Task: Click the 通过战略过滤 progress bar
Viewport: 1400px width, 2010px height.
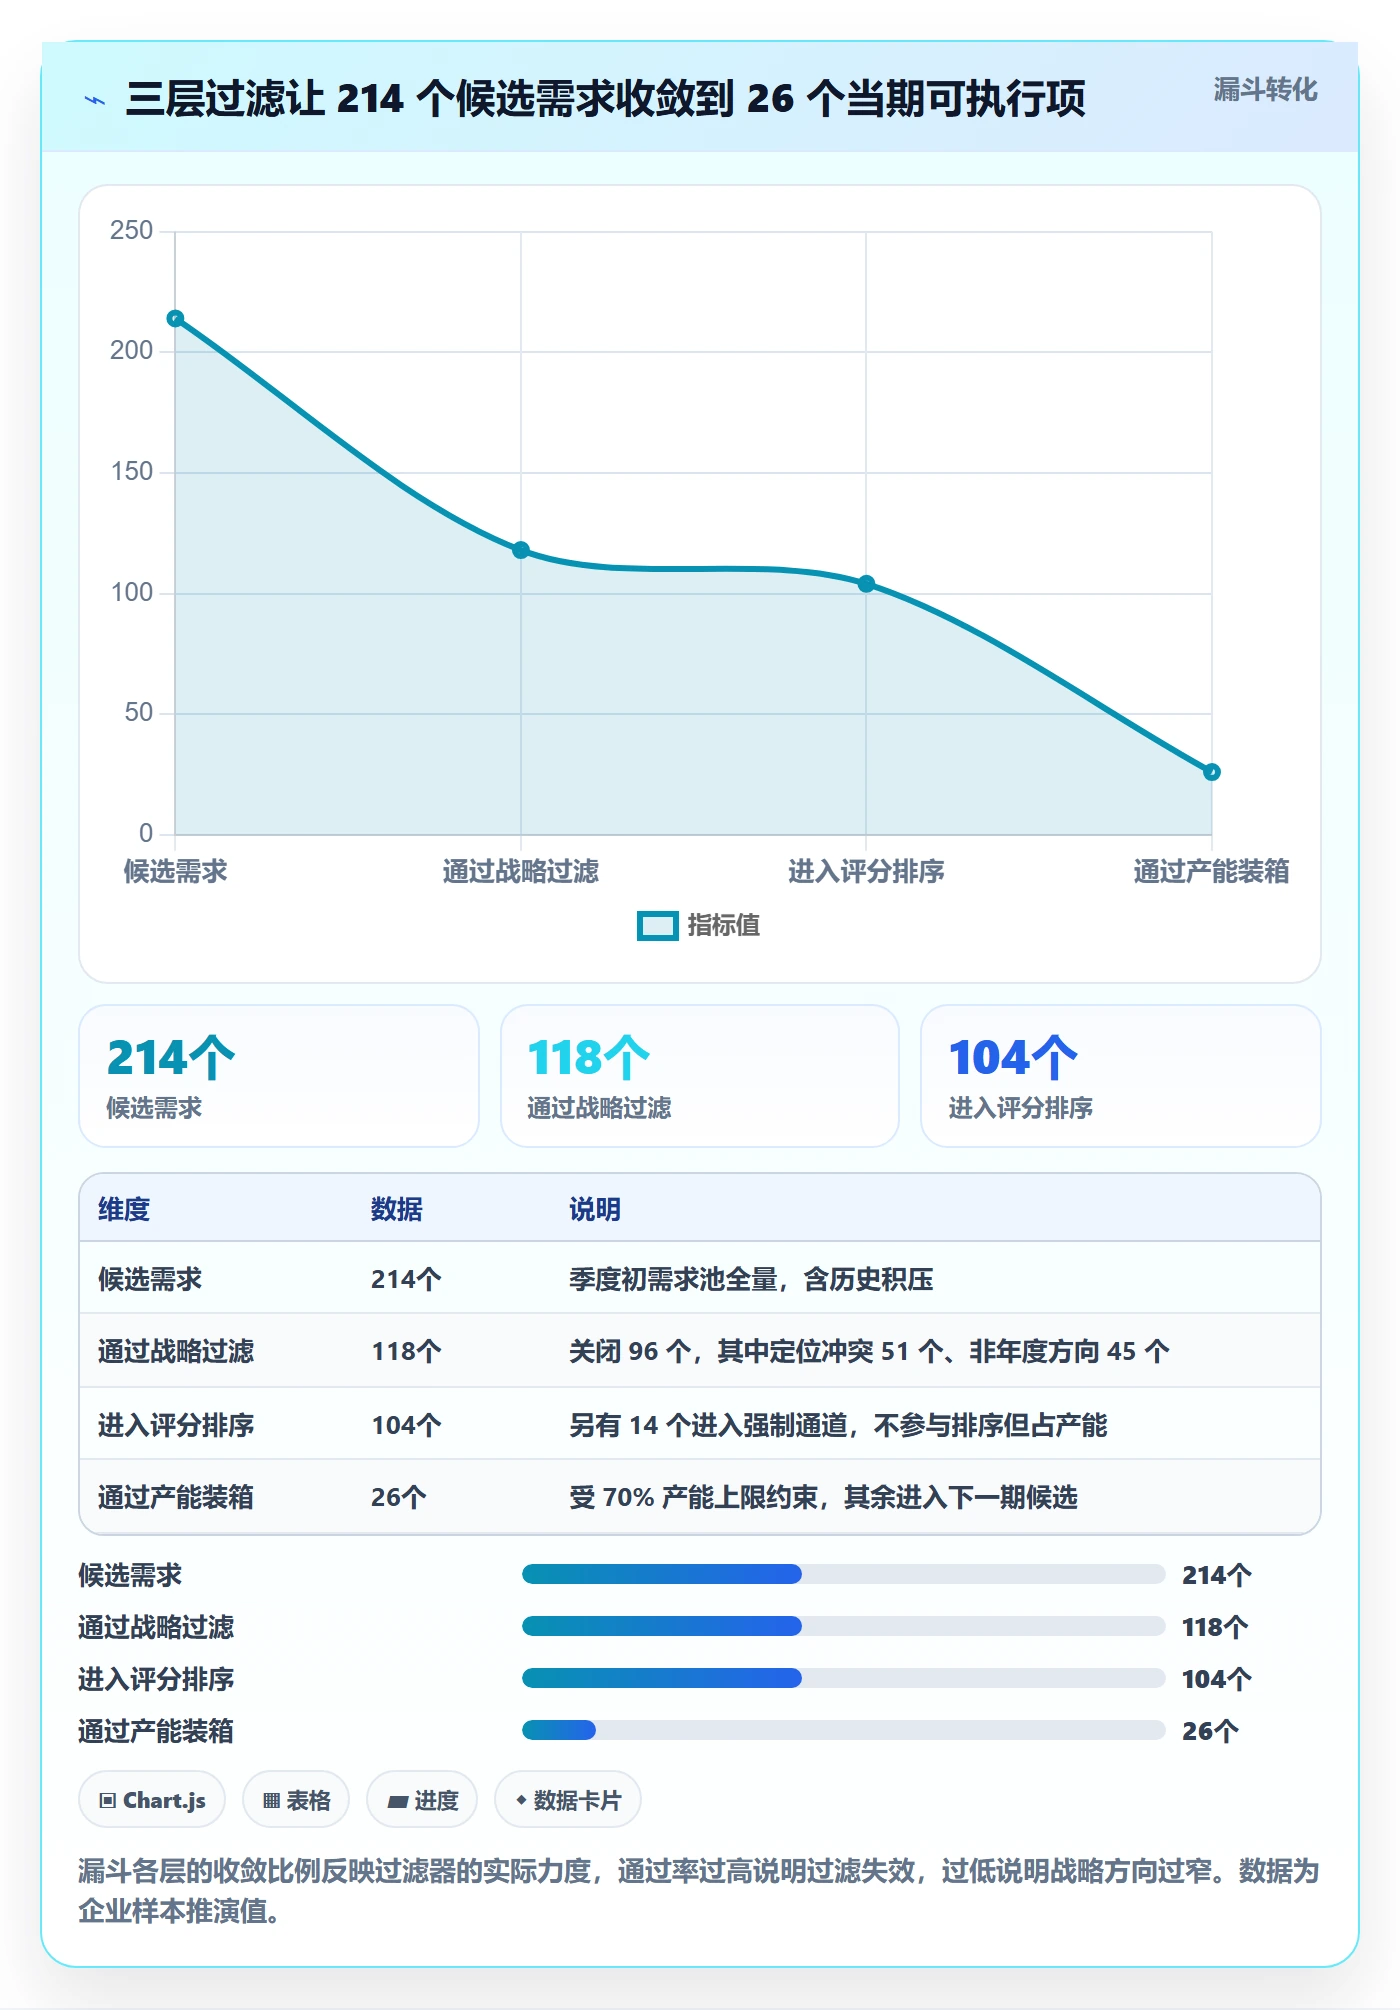Action: (x=844, y=1626)
